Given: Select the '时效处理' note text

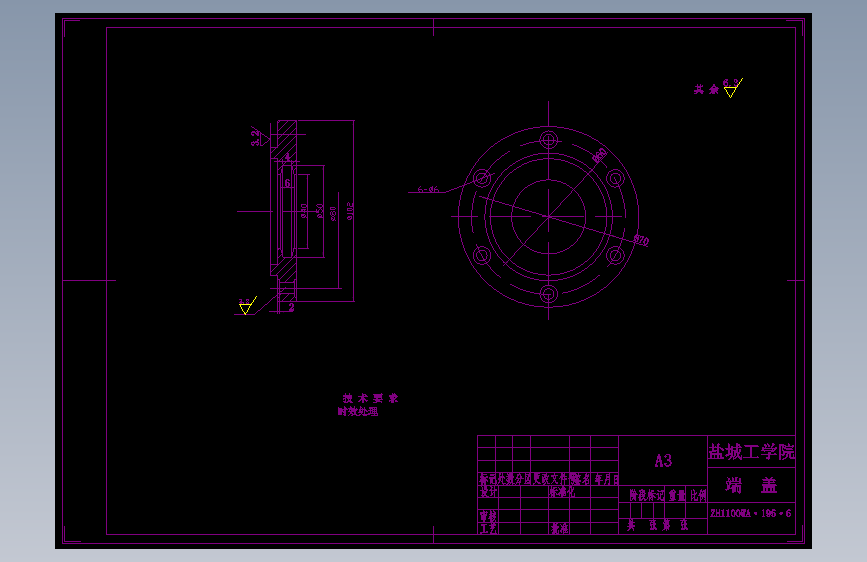Looking at the screenshot, I should [x=358, y=412].
